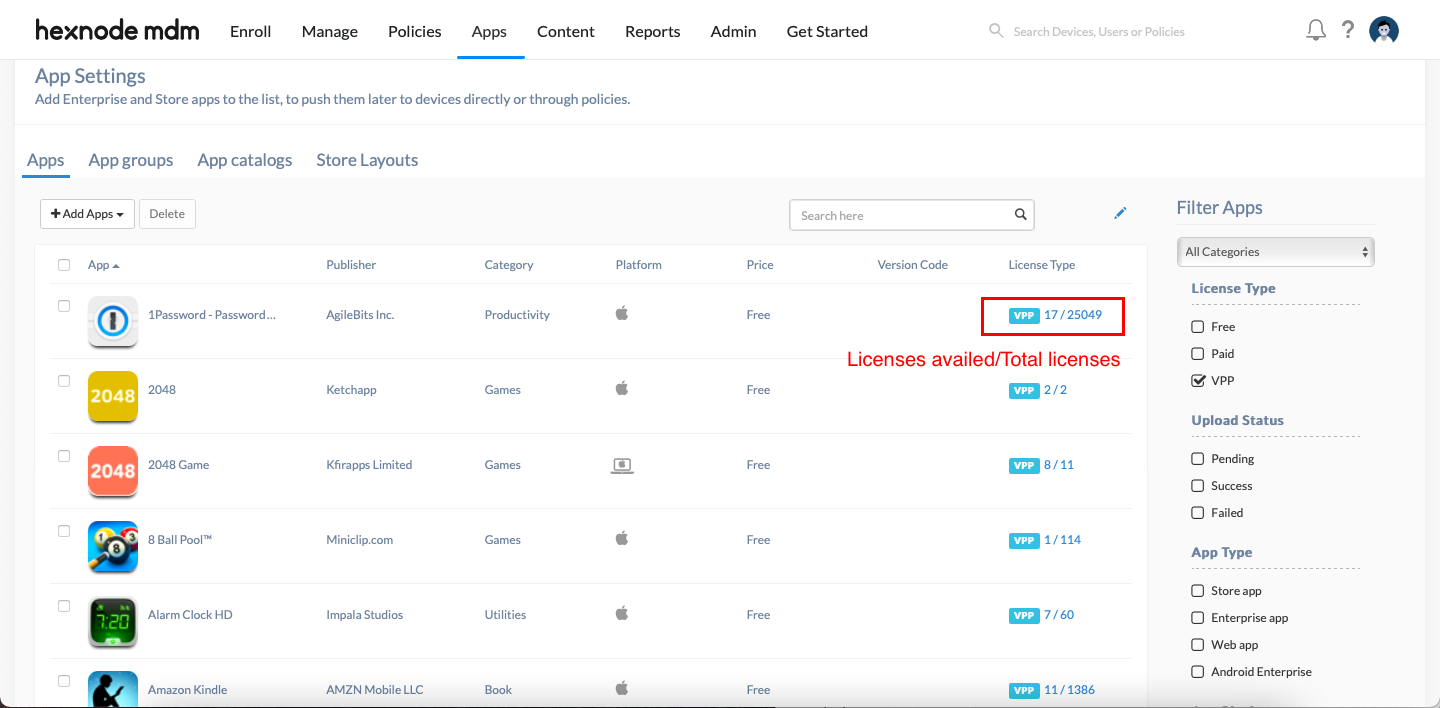Check the Pending upload status filter
Screen dimensions: 1440x708
tap(1198, 459)
